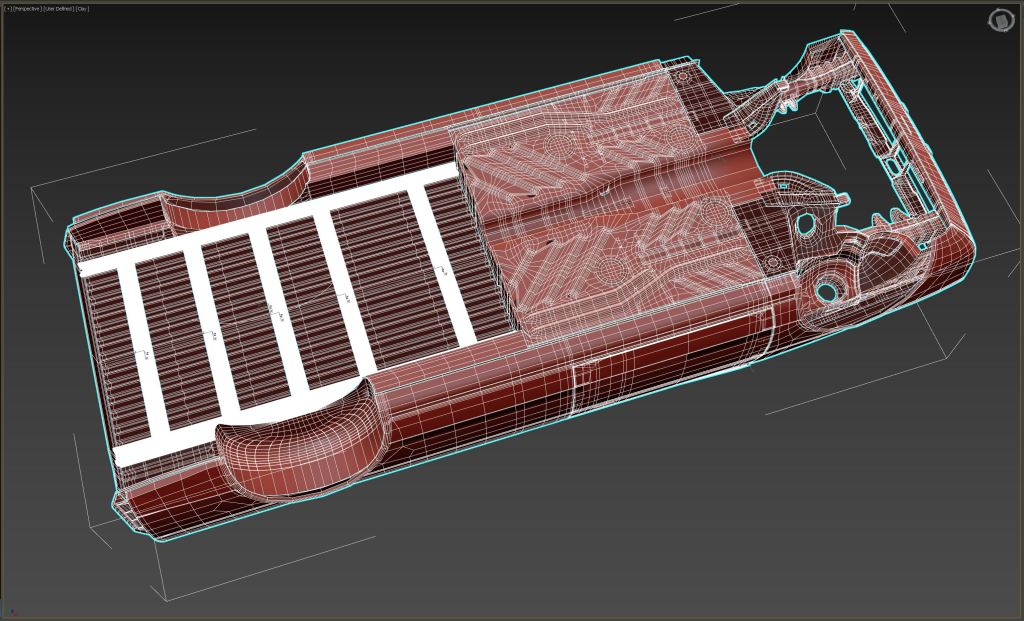Open the User Defined shading menu
This screenshot has width=1024, height=621.
58,8
